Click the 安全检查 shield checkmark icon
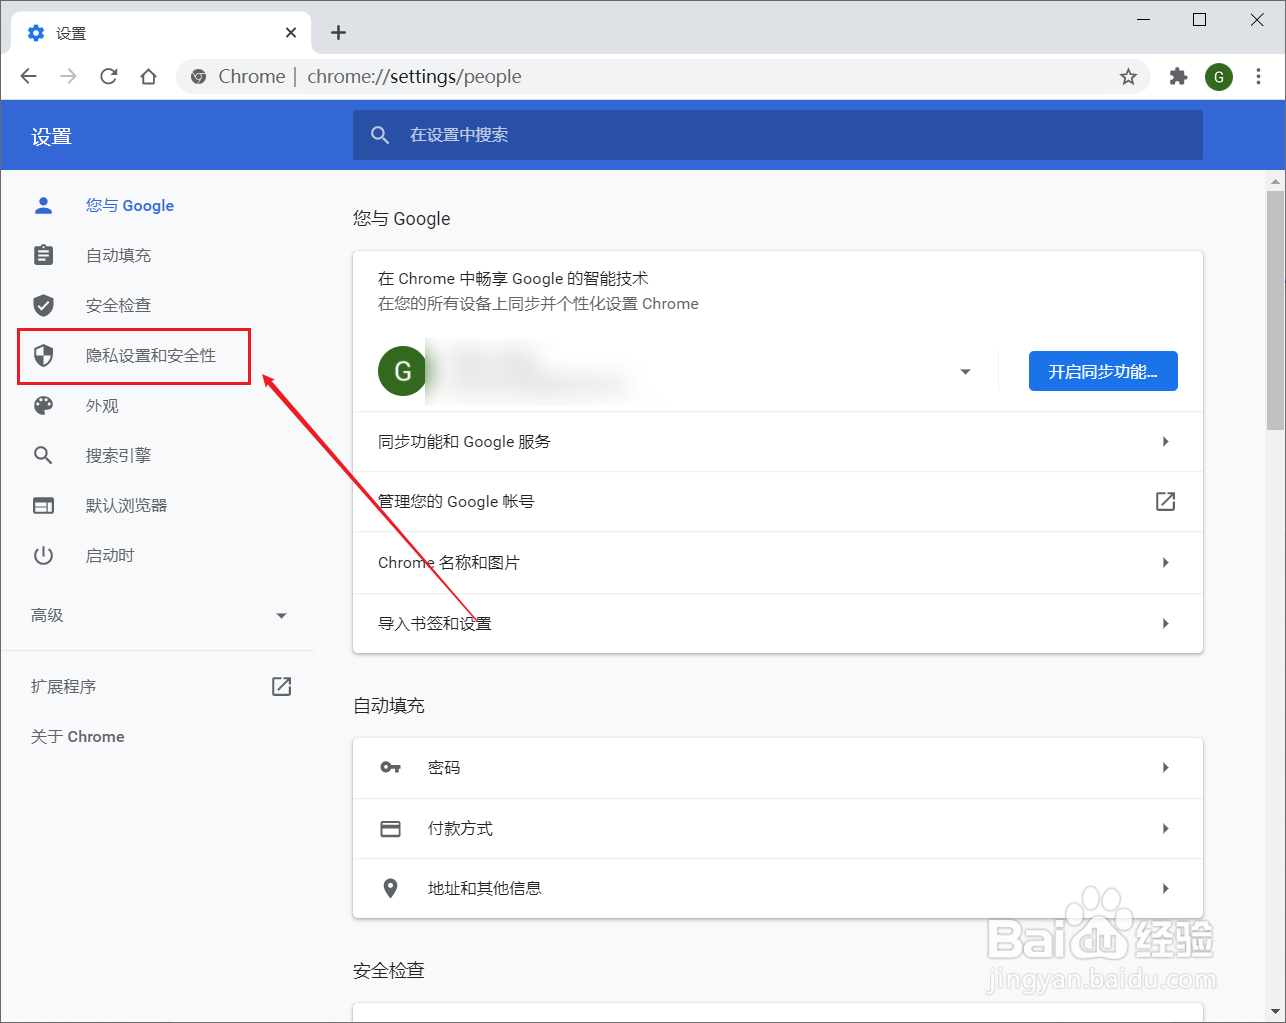The image size is (1286, 1023). click(43, 305)
